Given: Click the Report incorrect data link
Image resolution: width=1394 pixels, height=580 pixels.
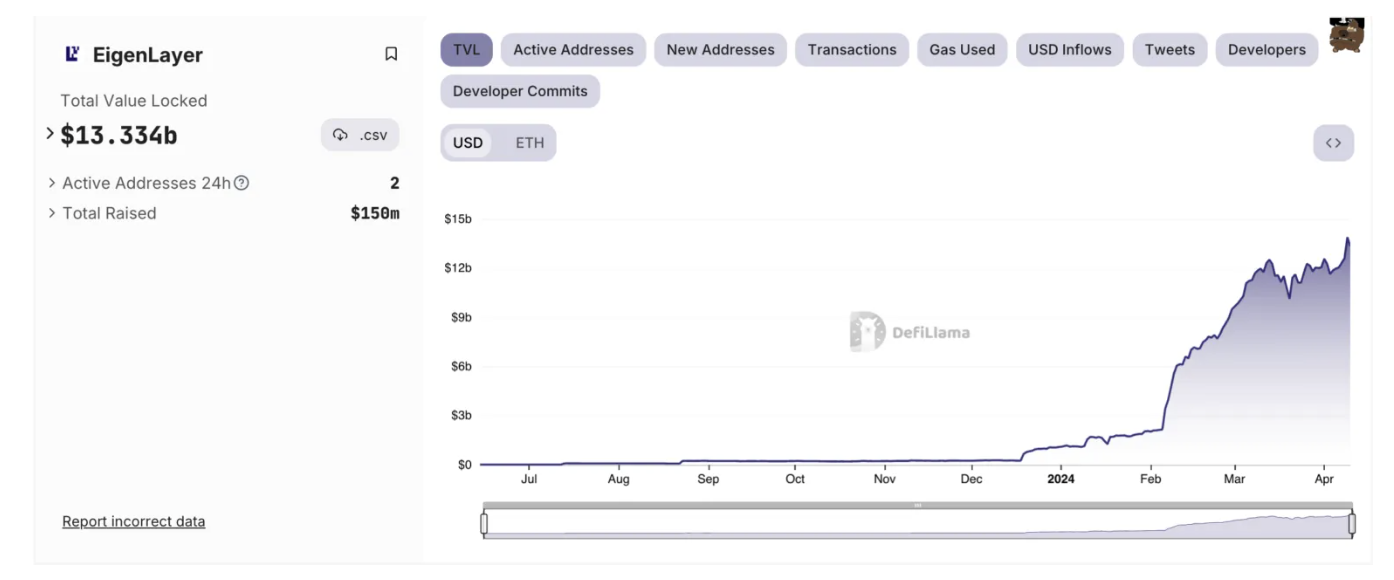Looking at the screenshot, I should click(133, 521).
